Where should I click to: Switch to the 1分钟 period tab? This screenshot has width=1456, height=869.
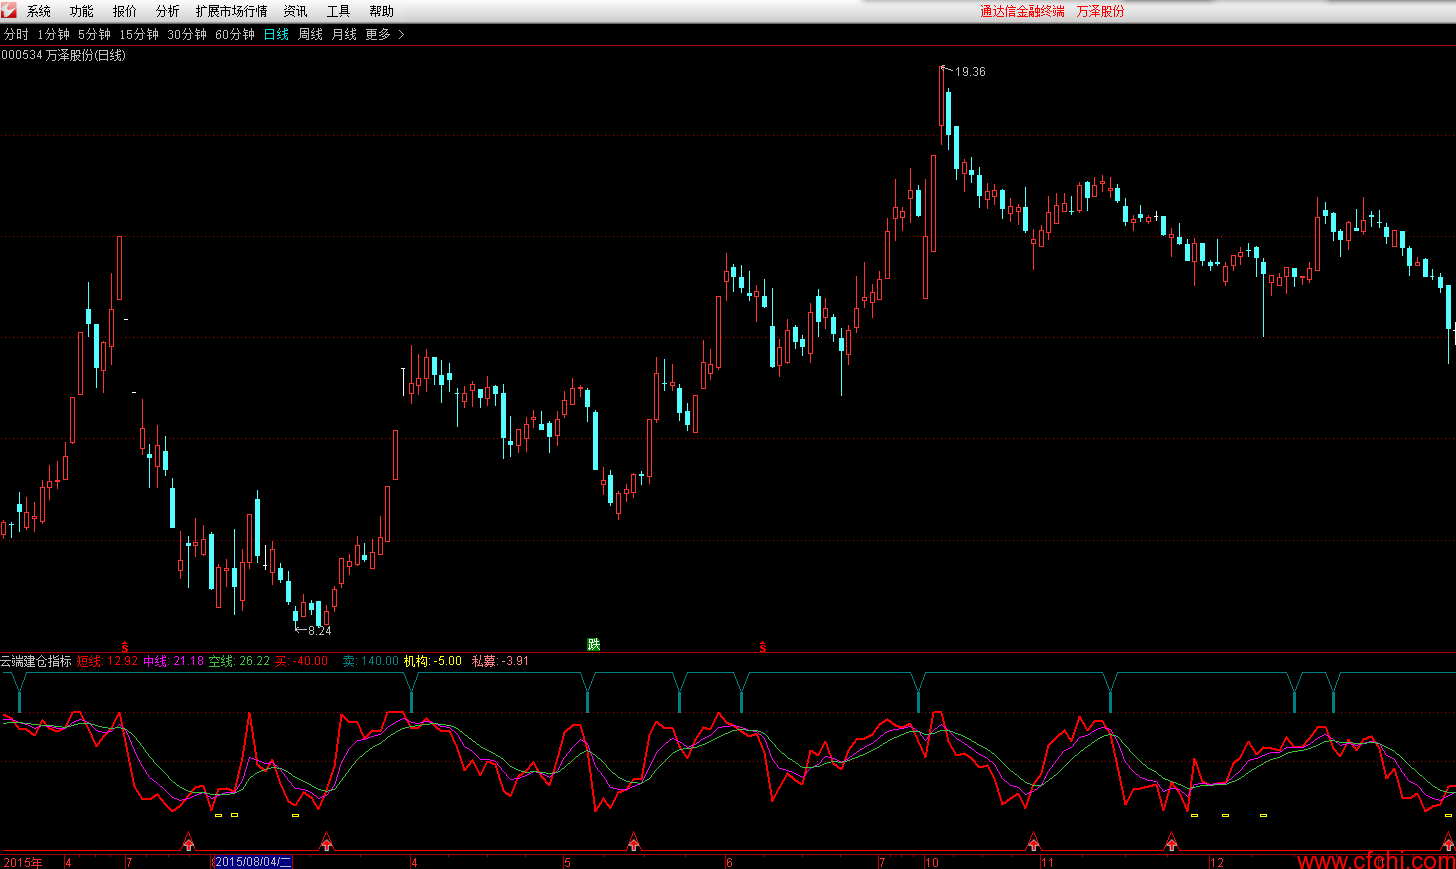click(x=54, y=34)
